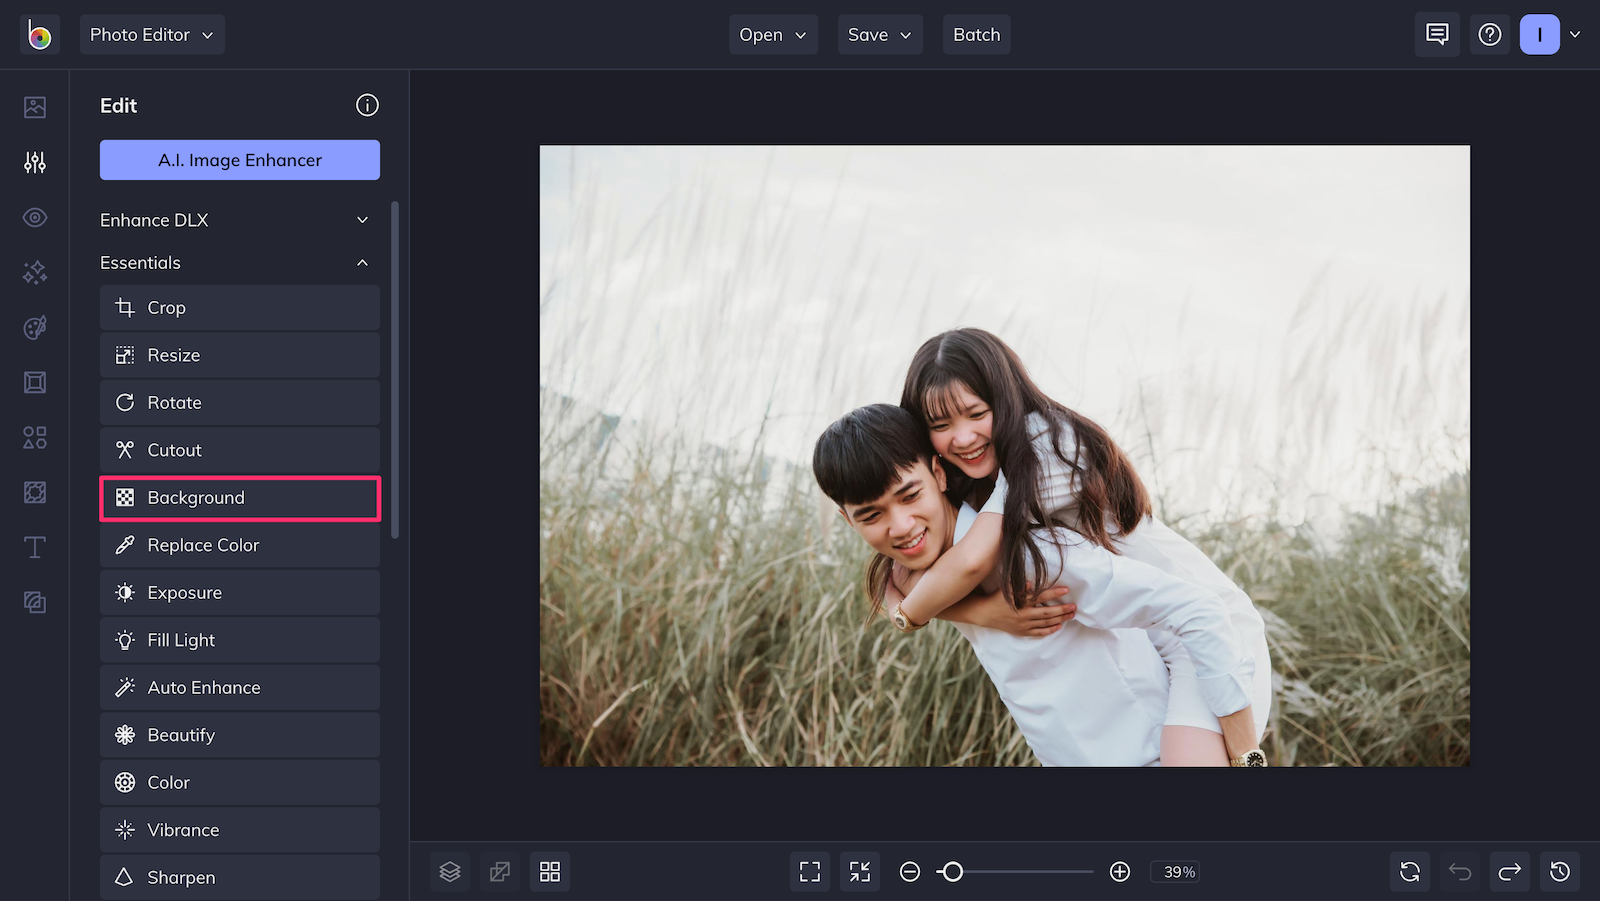Click the A.I. Image Enhancer button

pyautogui.click(x=239, y=159)
